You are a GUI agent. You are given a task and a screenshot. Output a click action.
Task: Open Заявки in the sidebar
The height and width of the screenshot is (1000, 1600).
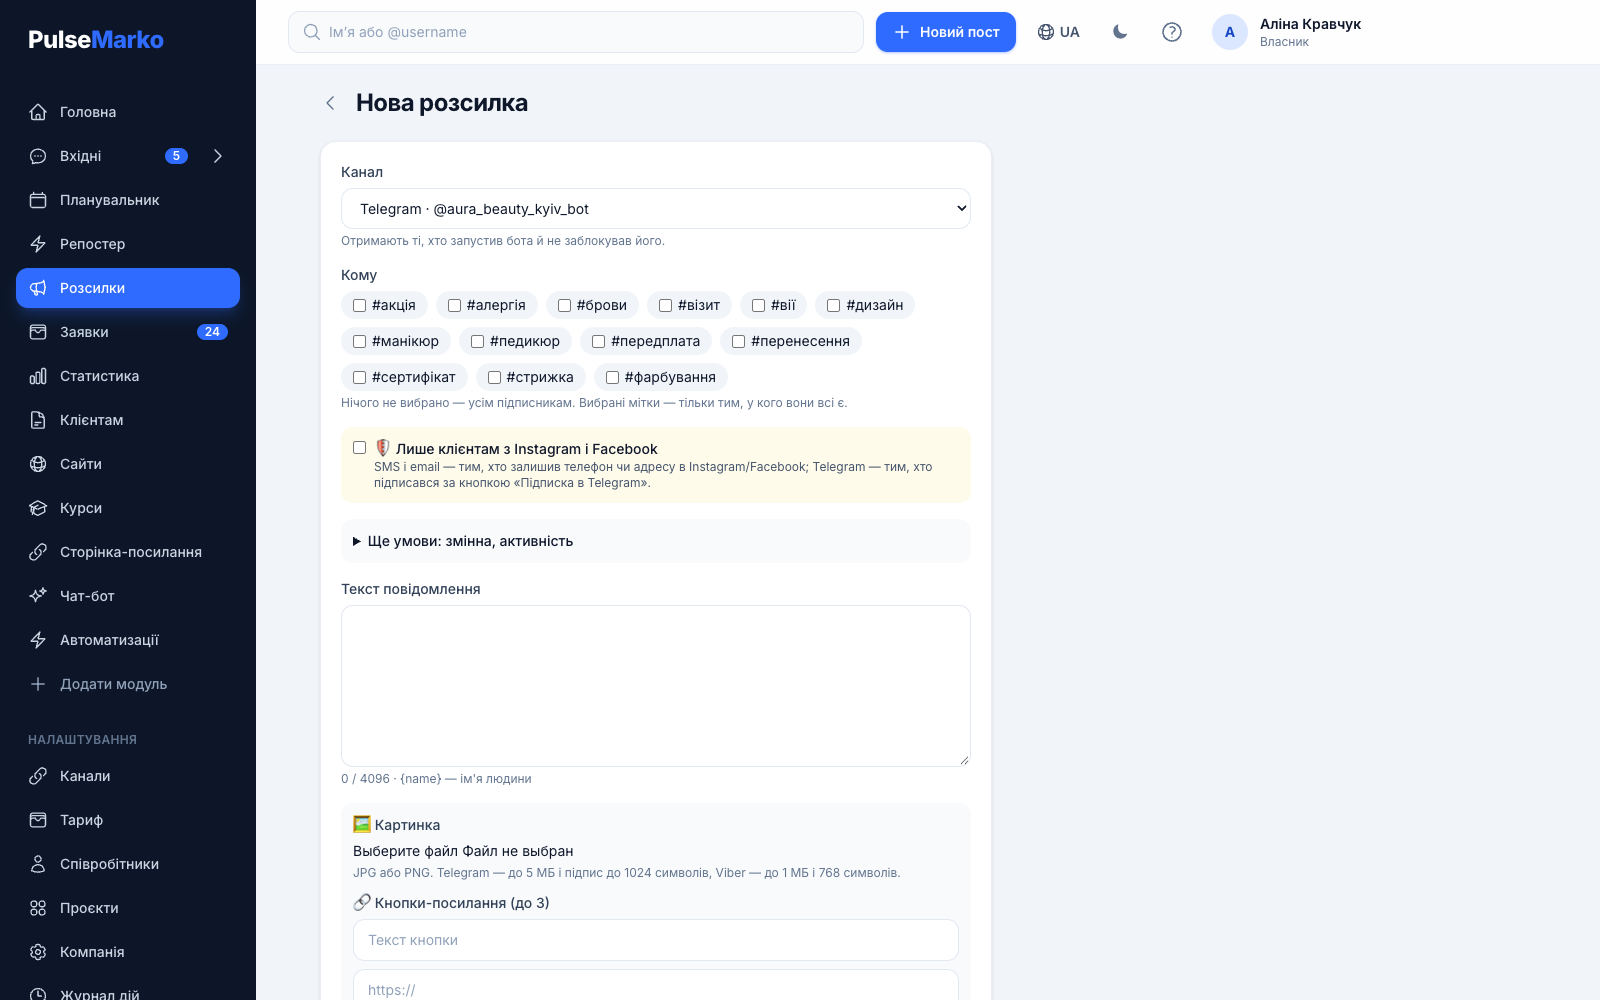[x=128, y=332]
